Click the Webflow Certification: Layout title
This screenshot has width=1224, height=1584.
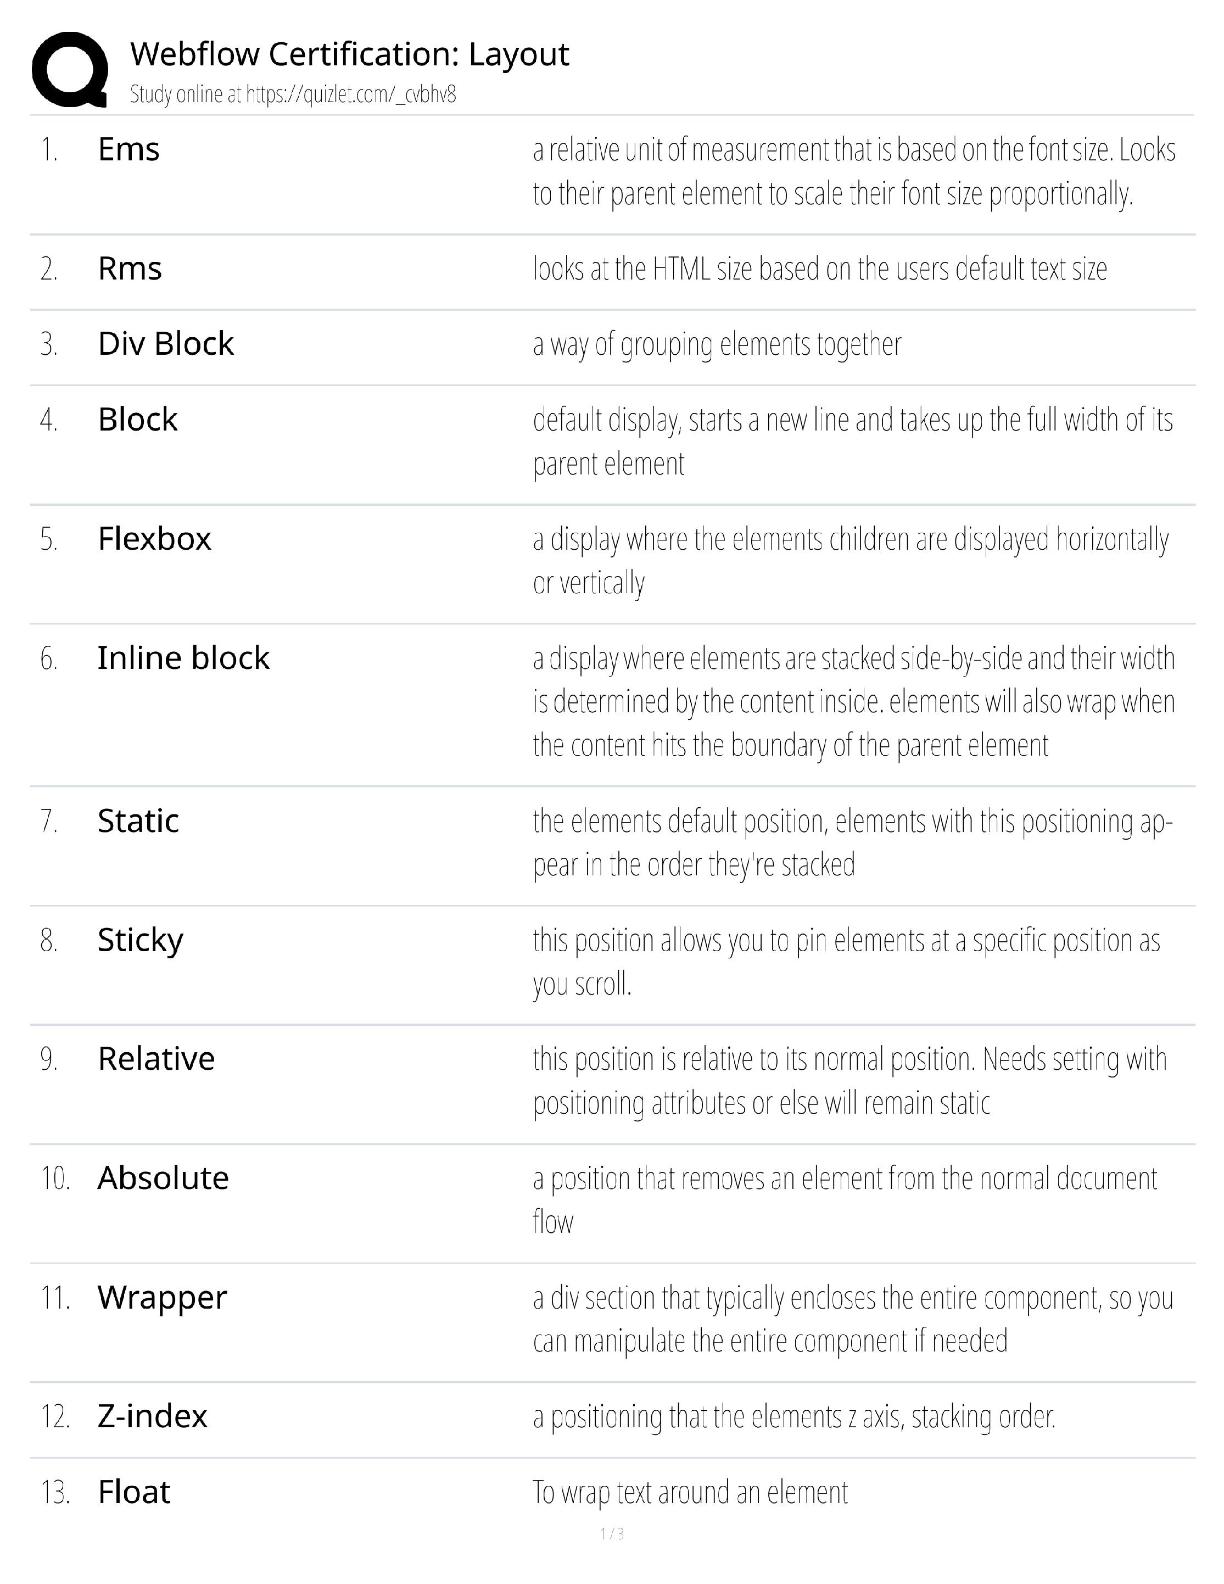[349, 53]
